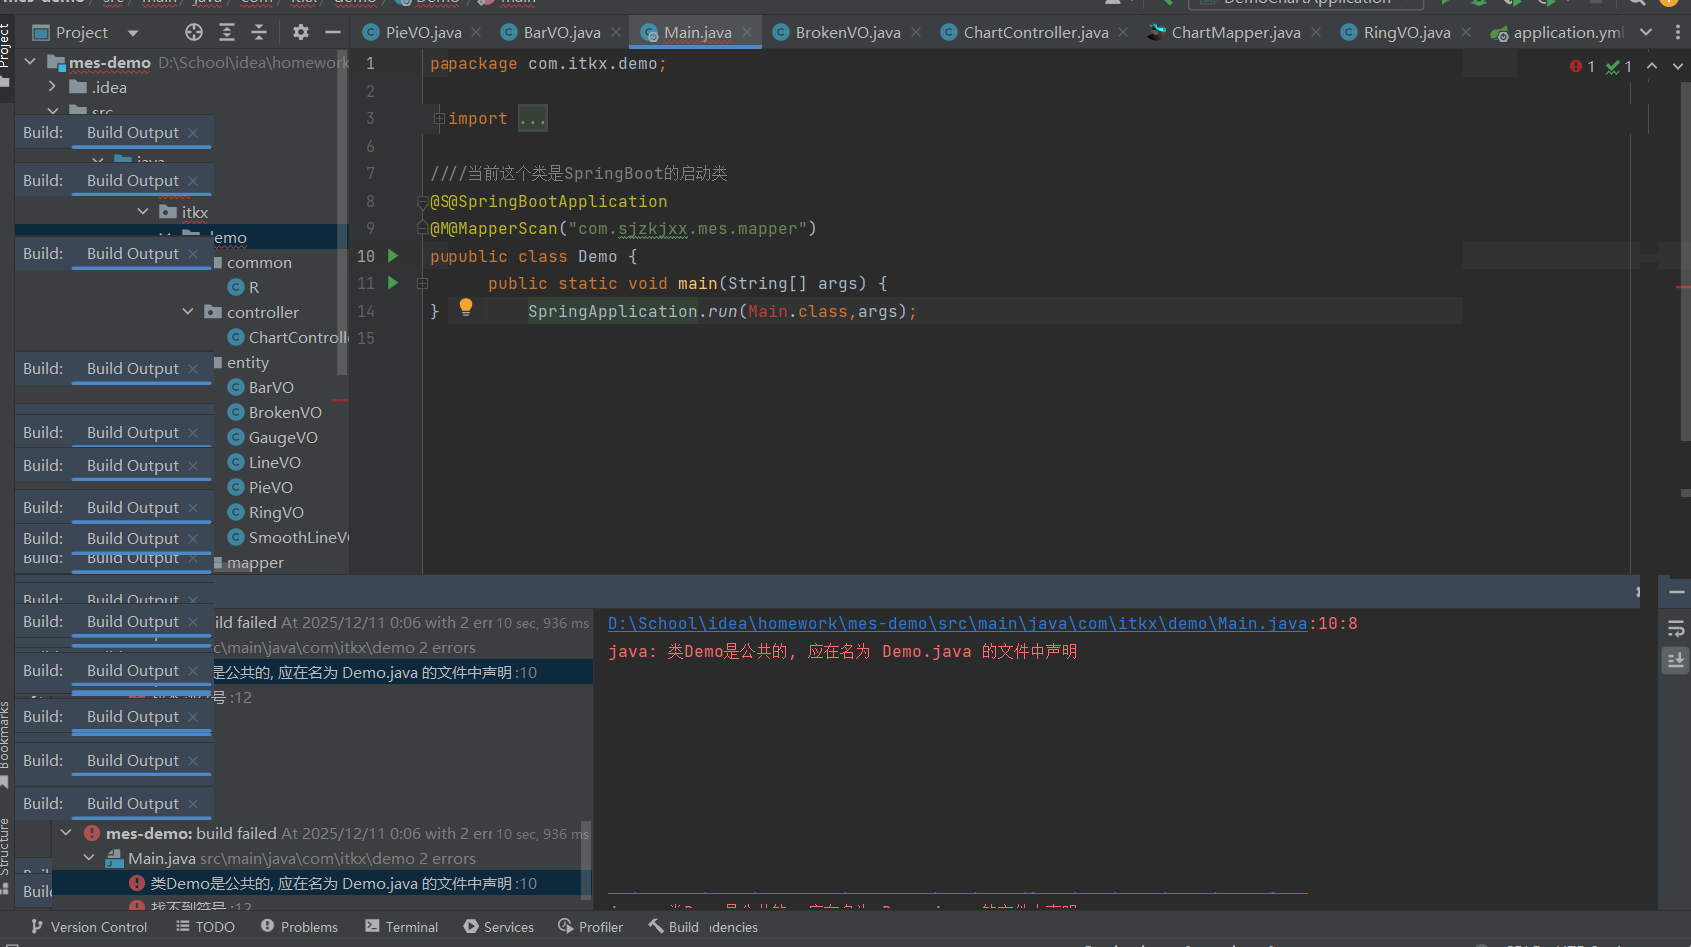
Task: Toggle soft-wrap in build output
Action: click(x=1676, y=629)
